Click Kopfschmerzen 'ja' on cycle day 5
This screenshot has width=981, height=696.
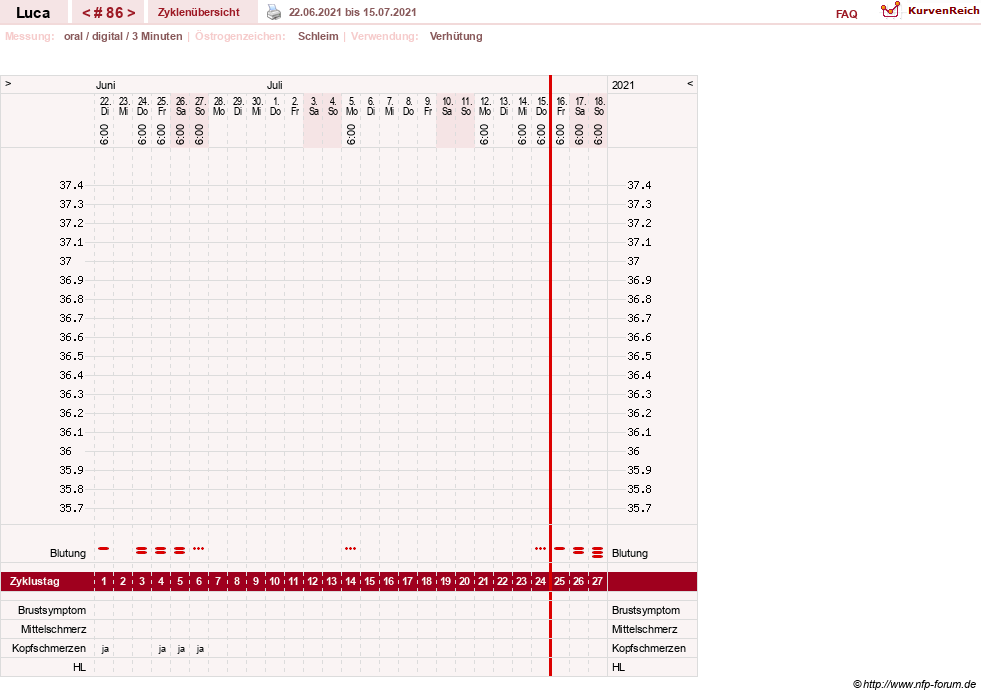pos(181,649)
